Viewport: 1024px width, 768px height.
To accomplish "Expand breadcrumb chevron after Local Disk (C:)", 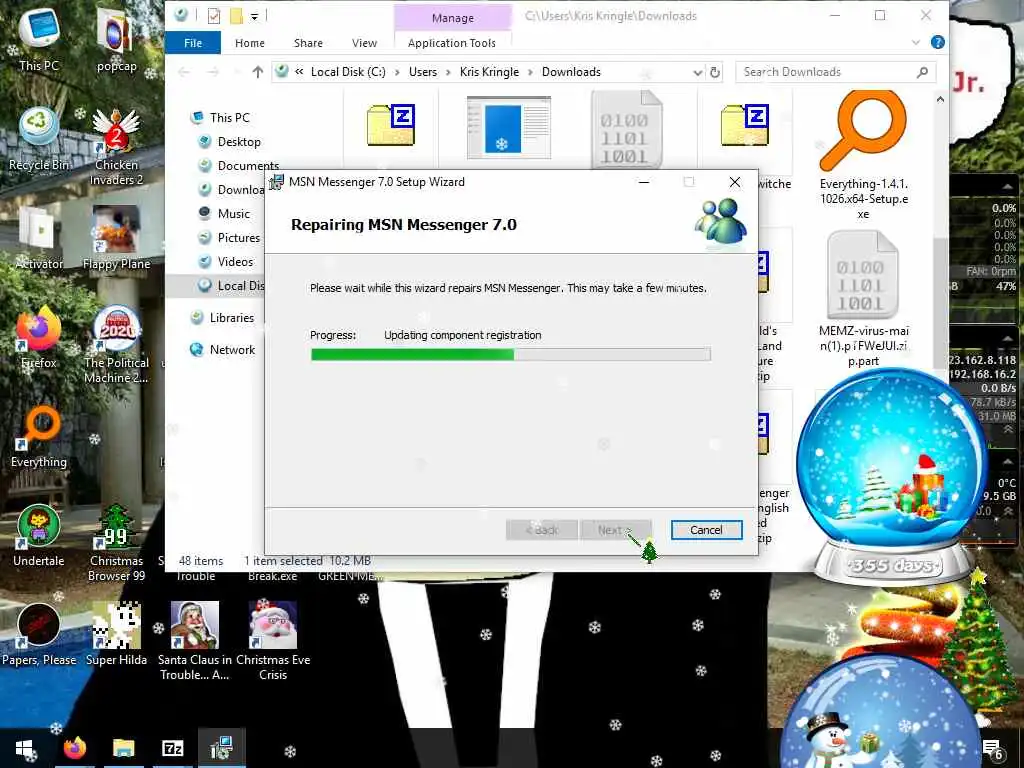I will pos(397,72).
